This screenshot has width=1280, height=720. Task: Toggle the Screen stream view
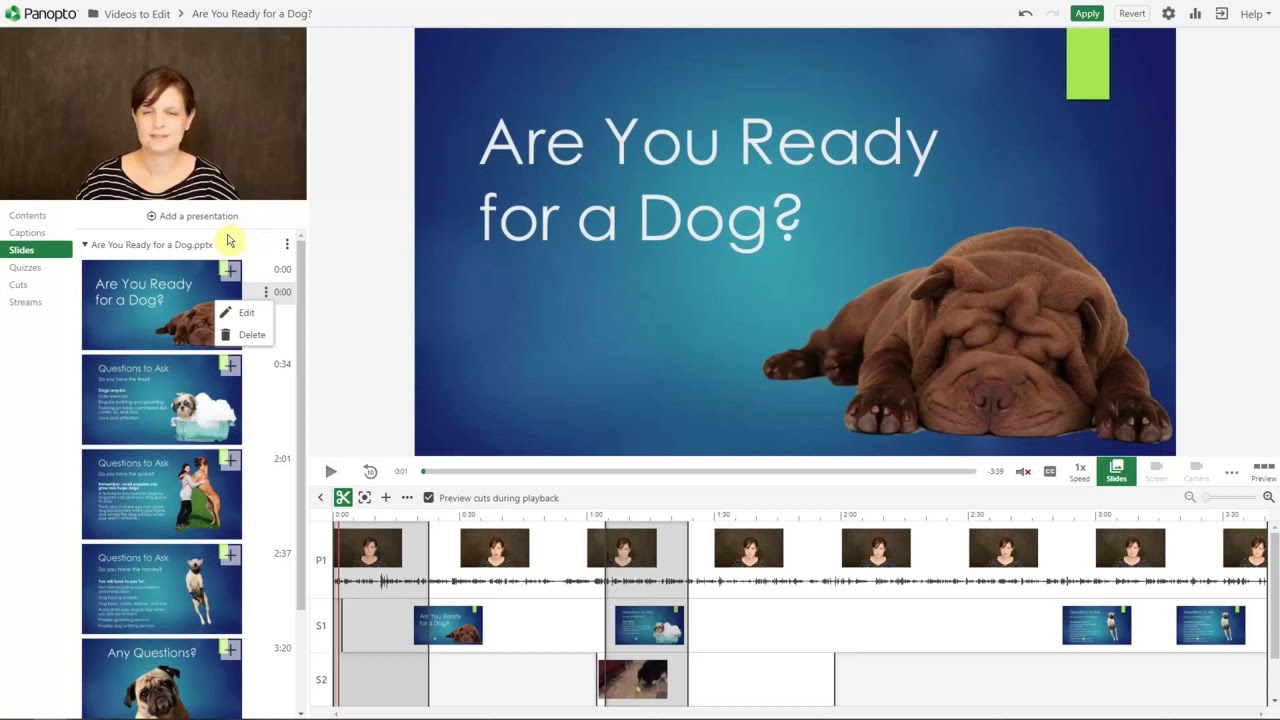pos(1156,472)
